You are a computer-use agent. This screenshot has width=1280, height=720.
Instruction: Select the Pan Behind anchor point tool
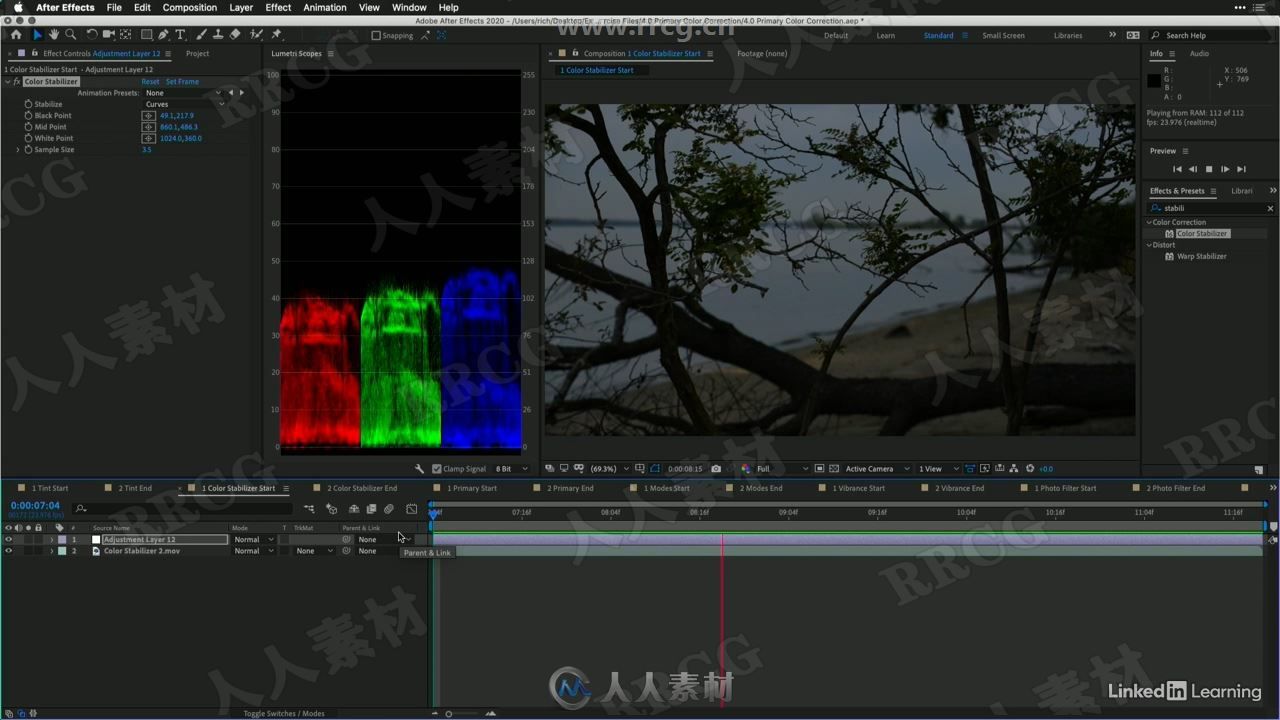click(x=126, y=35)
